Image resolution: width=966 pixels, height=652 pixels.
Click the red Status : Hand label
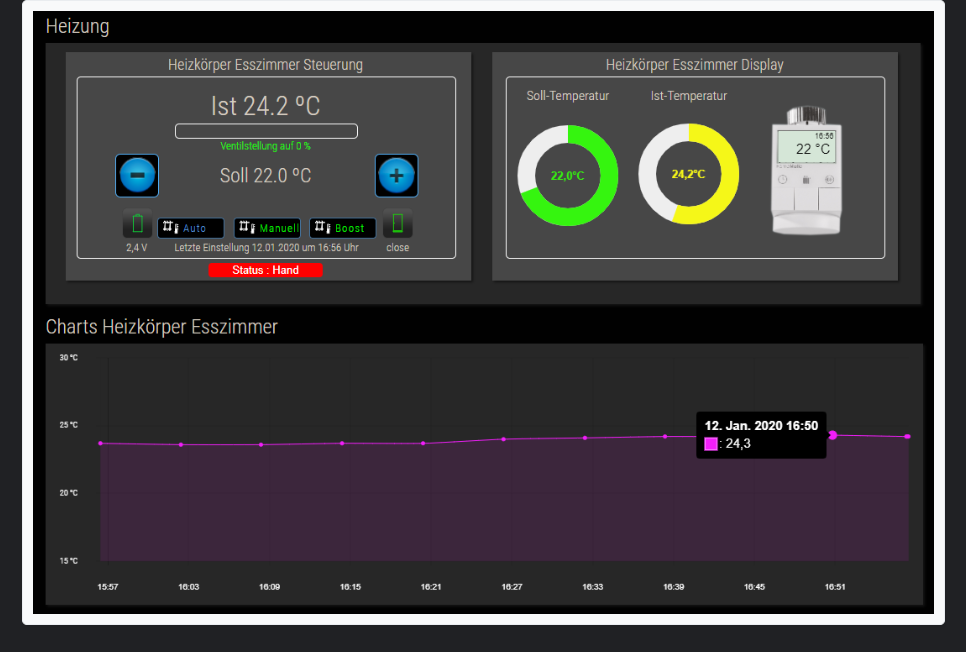(266, 270)
